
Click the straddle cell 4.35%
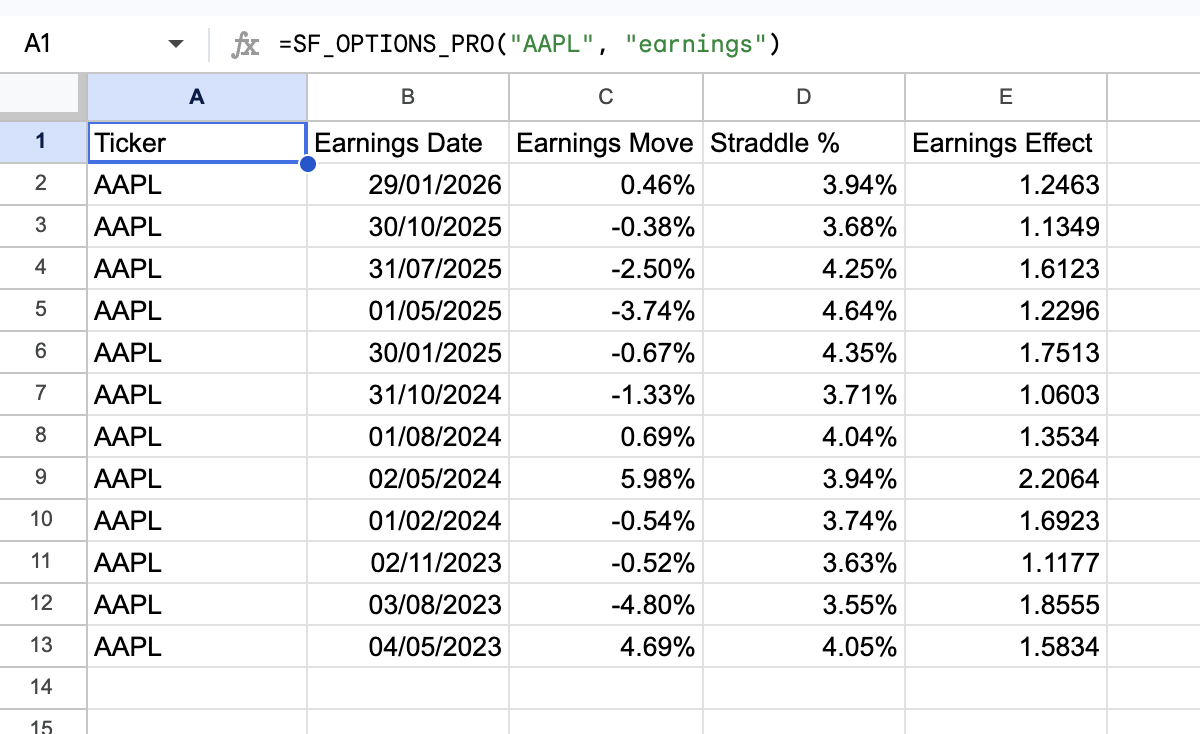(x=804, y=352)
